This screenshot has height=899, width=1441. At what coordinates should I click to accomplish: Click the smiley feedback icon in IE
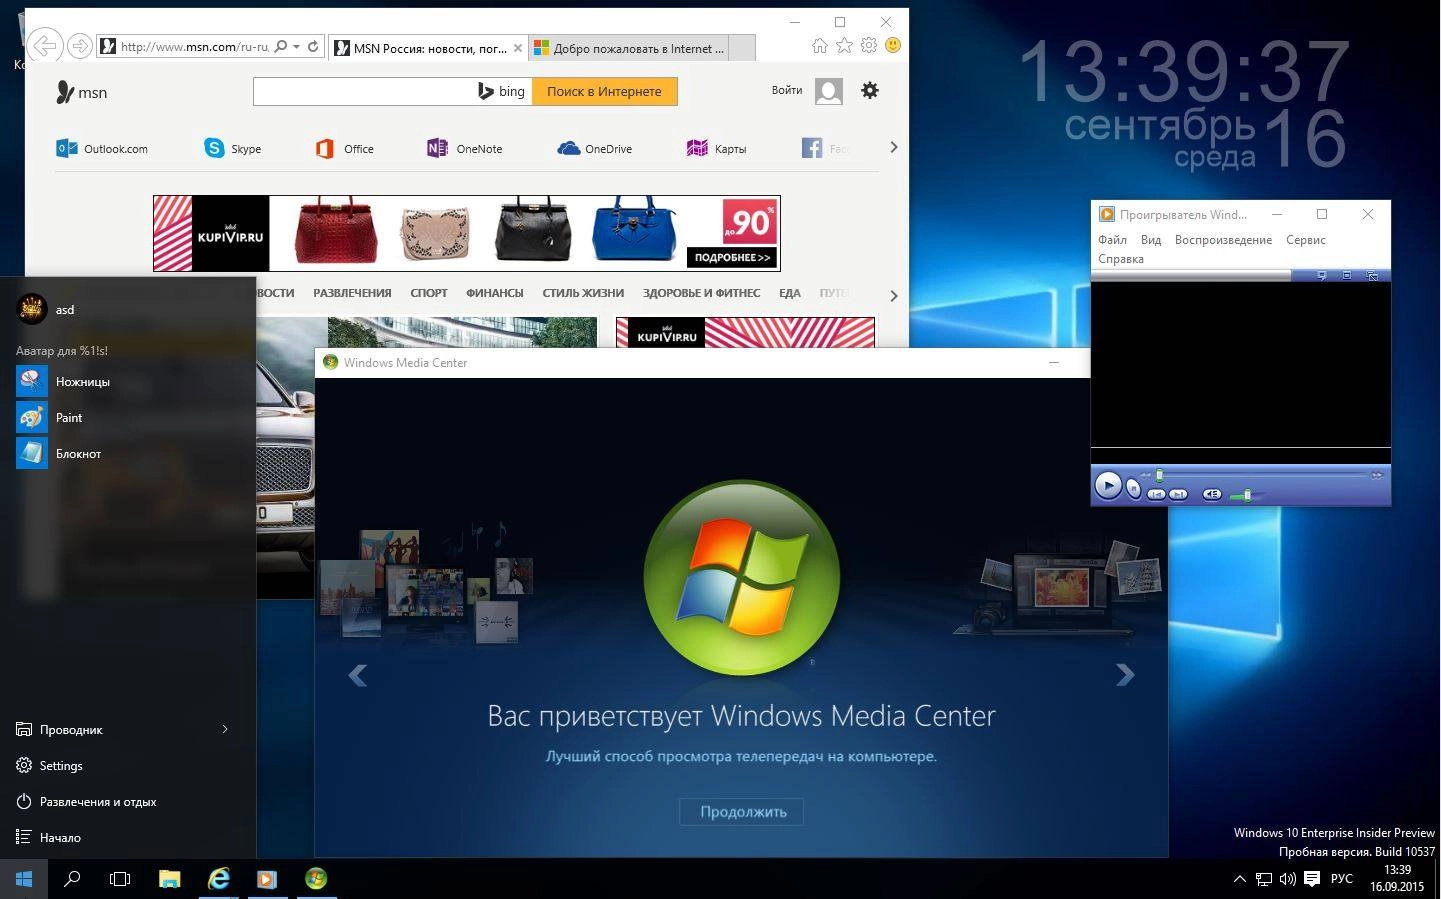[893, 46]
